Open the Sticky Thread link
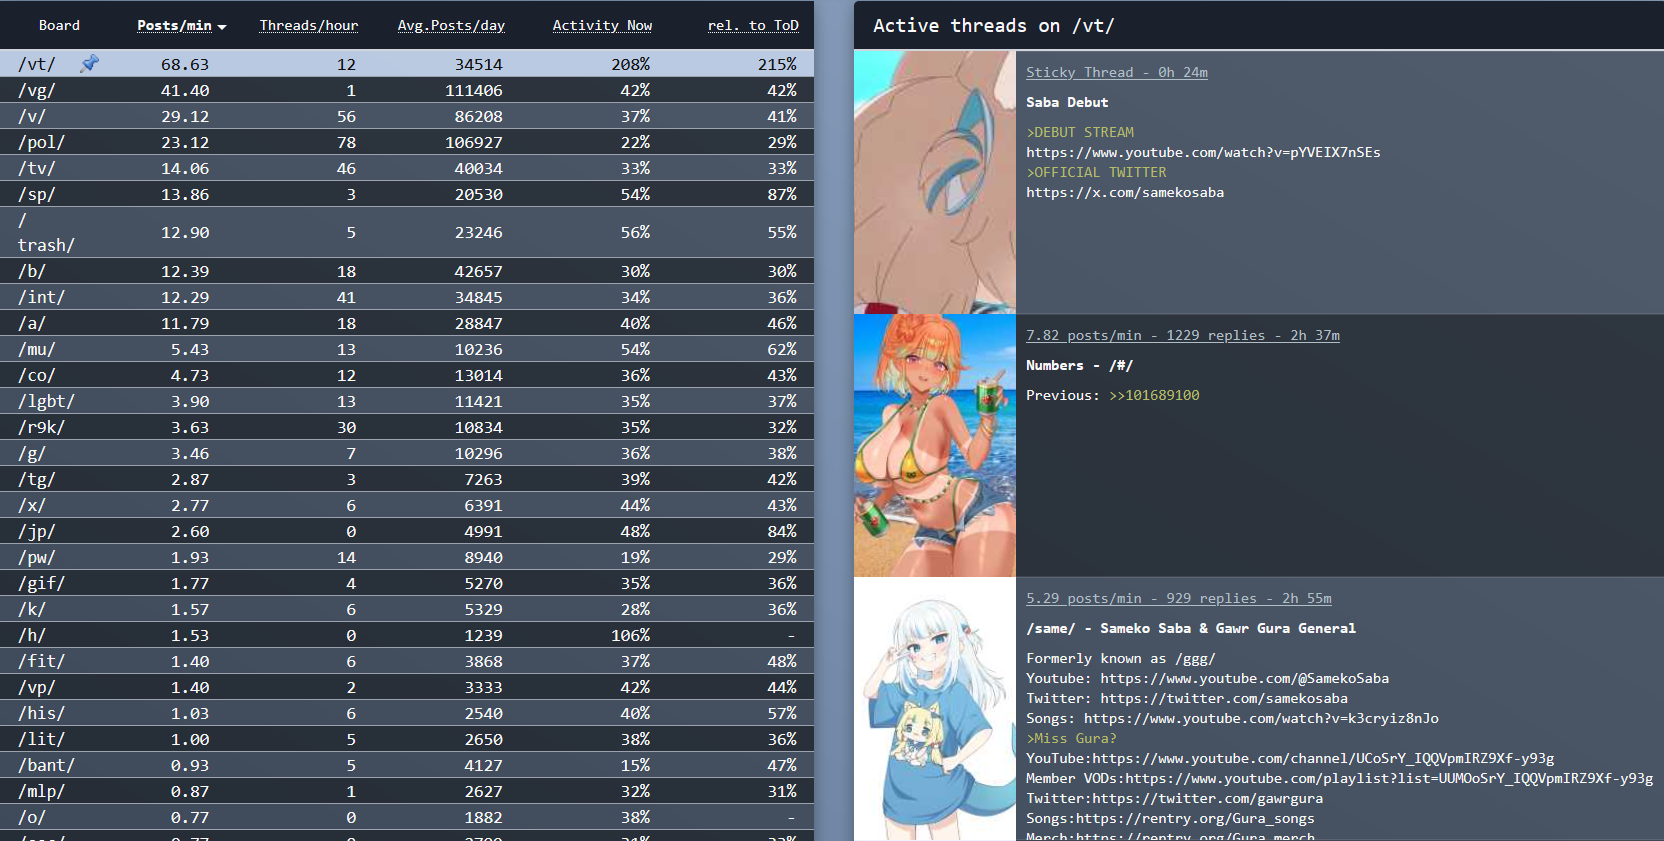The width and height of the screenshot is (1664, 841). [1116, 72]
